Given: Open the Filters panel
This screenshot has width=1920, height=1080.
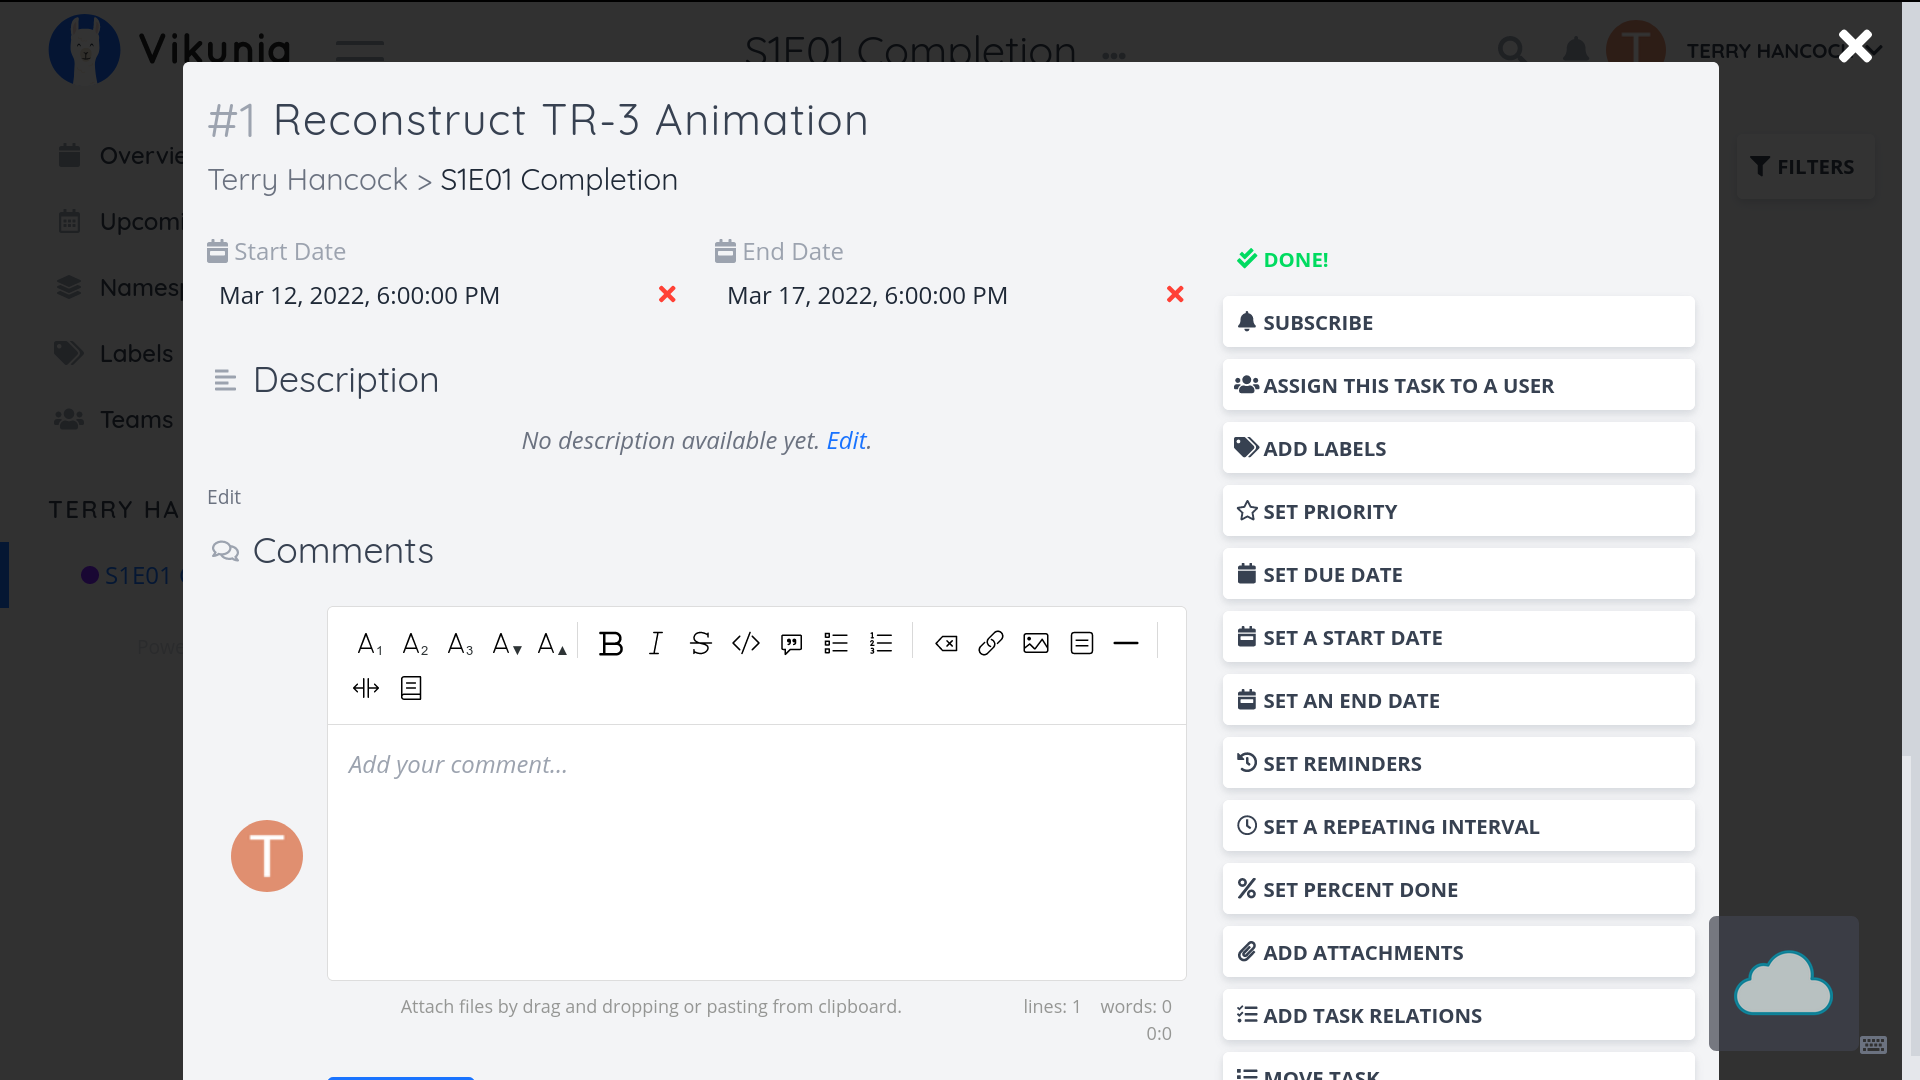Looking at the screenshot, I should (1804, 167).
